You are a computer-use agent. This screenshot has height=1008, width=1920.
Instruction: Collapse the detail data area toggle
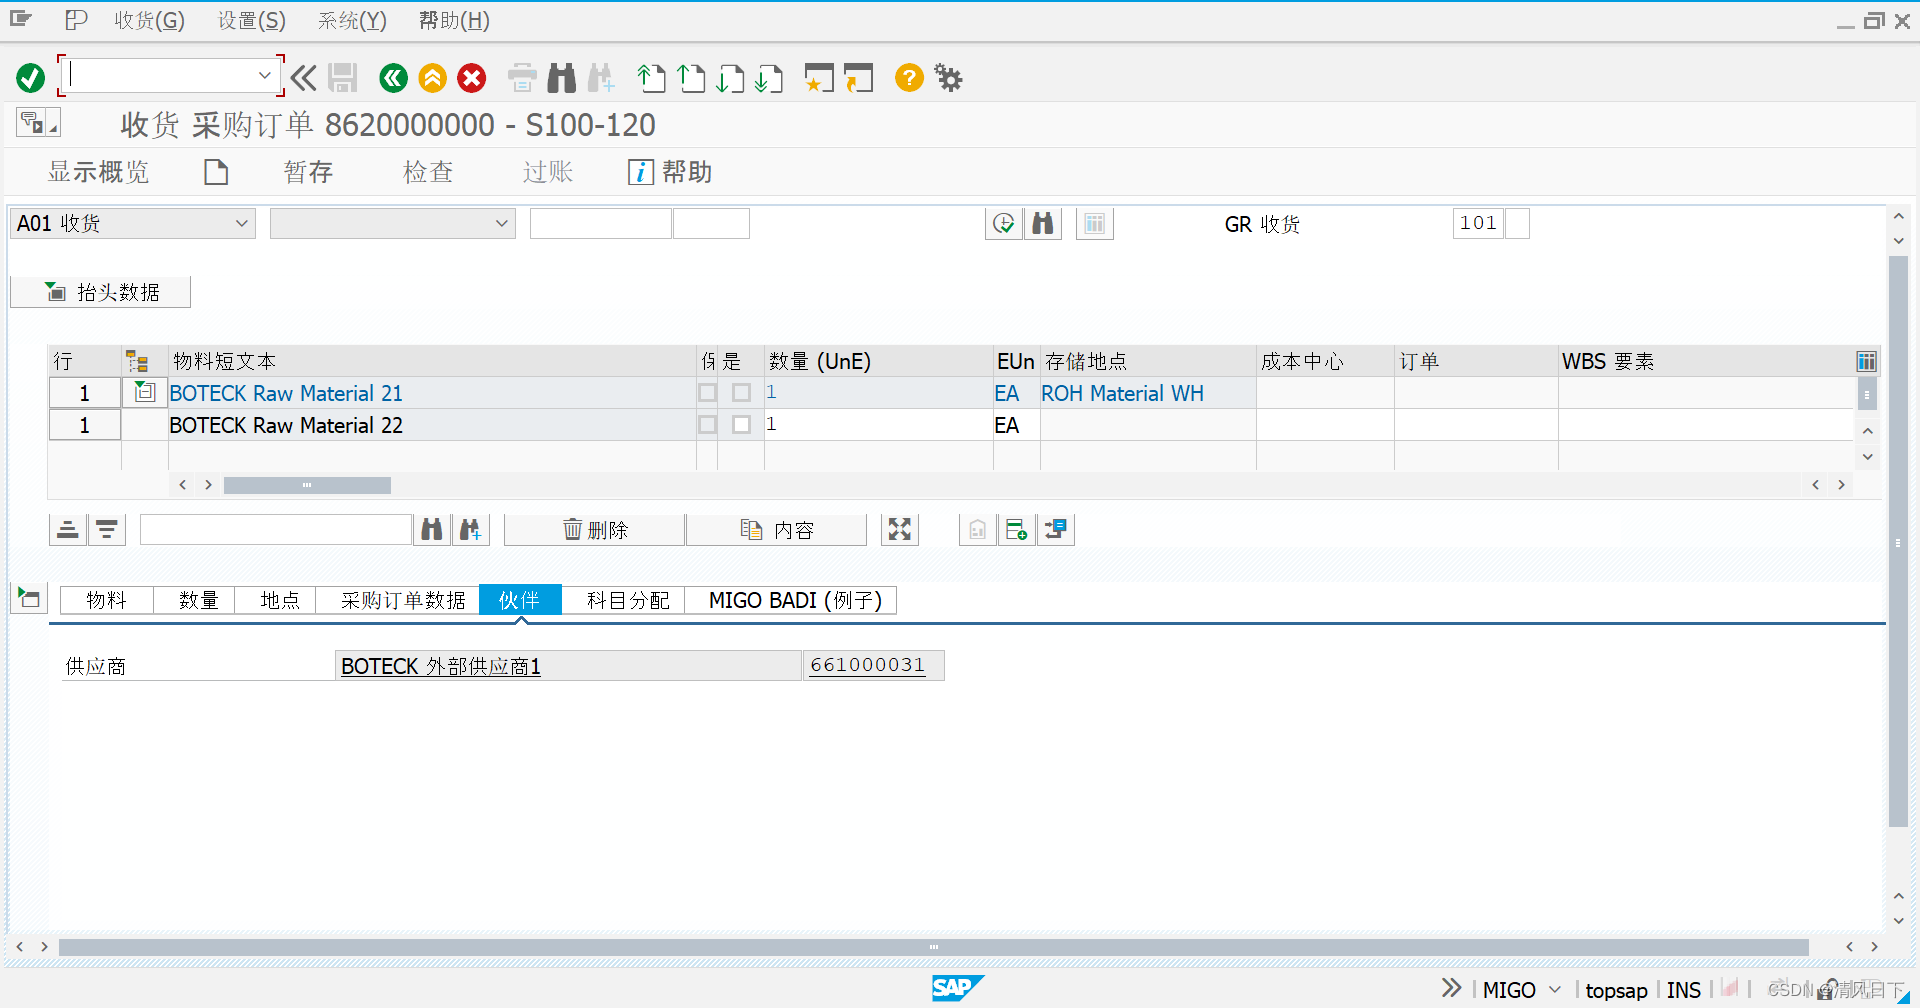click(29, 599)
